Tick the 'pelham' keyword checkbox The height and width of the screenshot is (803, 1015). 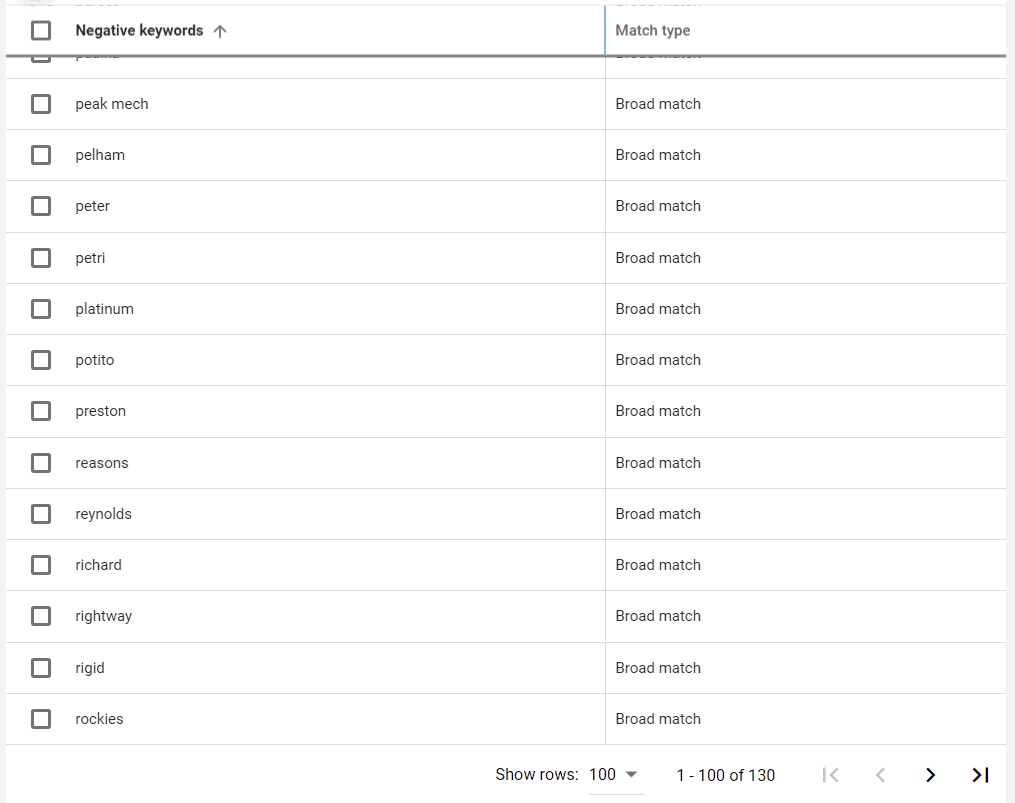pos(41,155)
